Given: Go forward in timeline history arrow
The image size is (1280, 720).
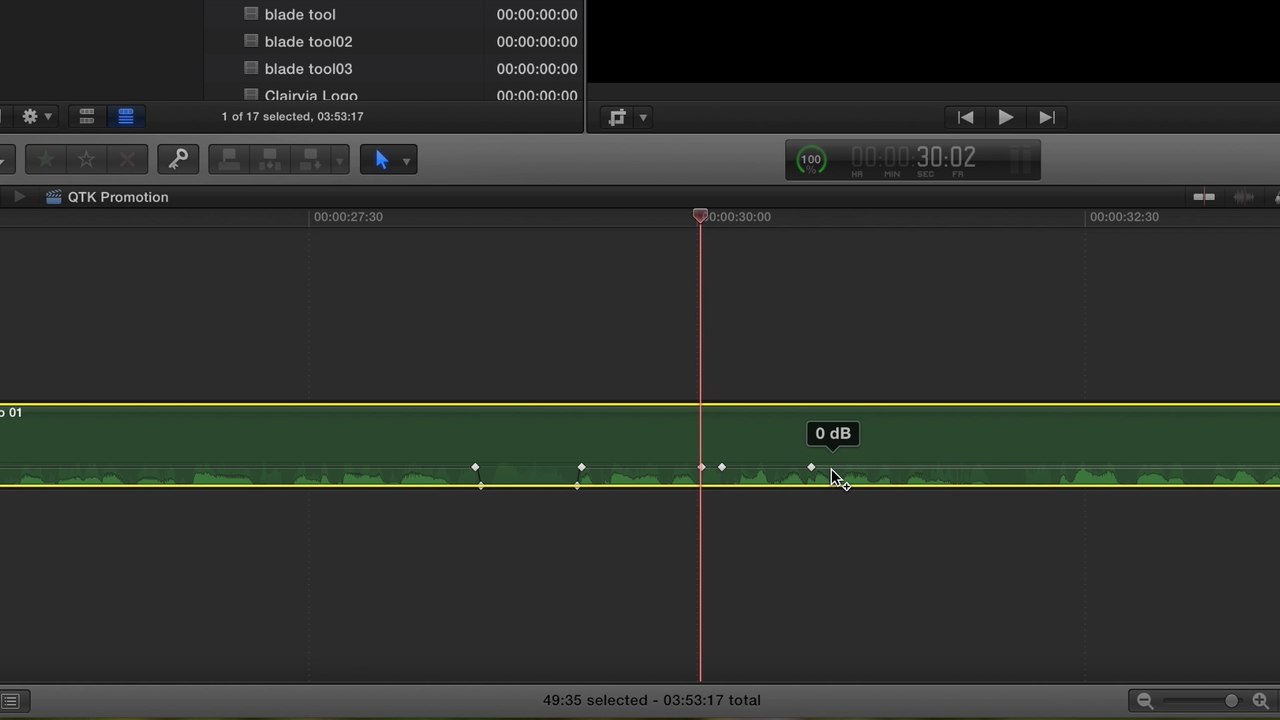Looking at the screenshot, I should tap(19, 197).
